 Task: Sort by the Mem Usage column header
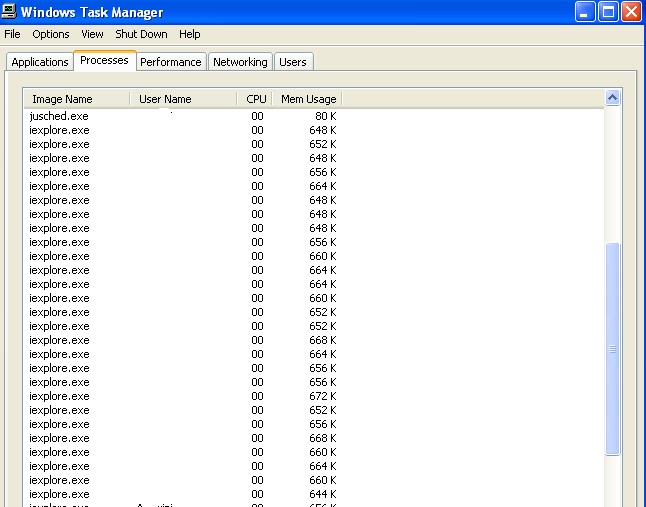[x=307, y=99]
